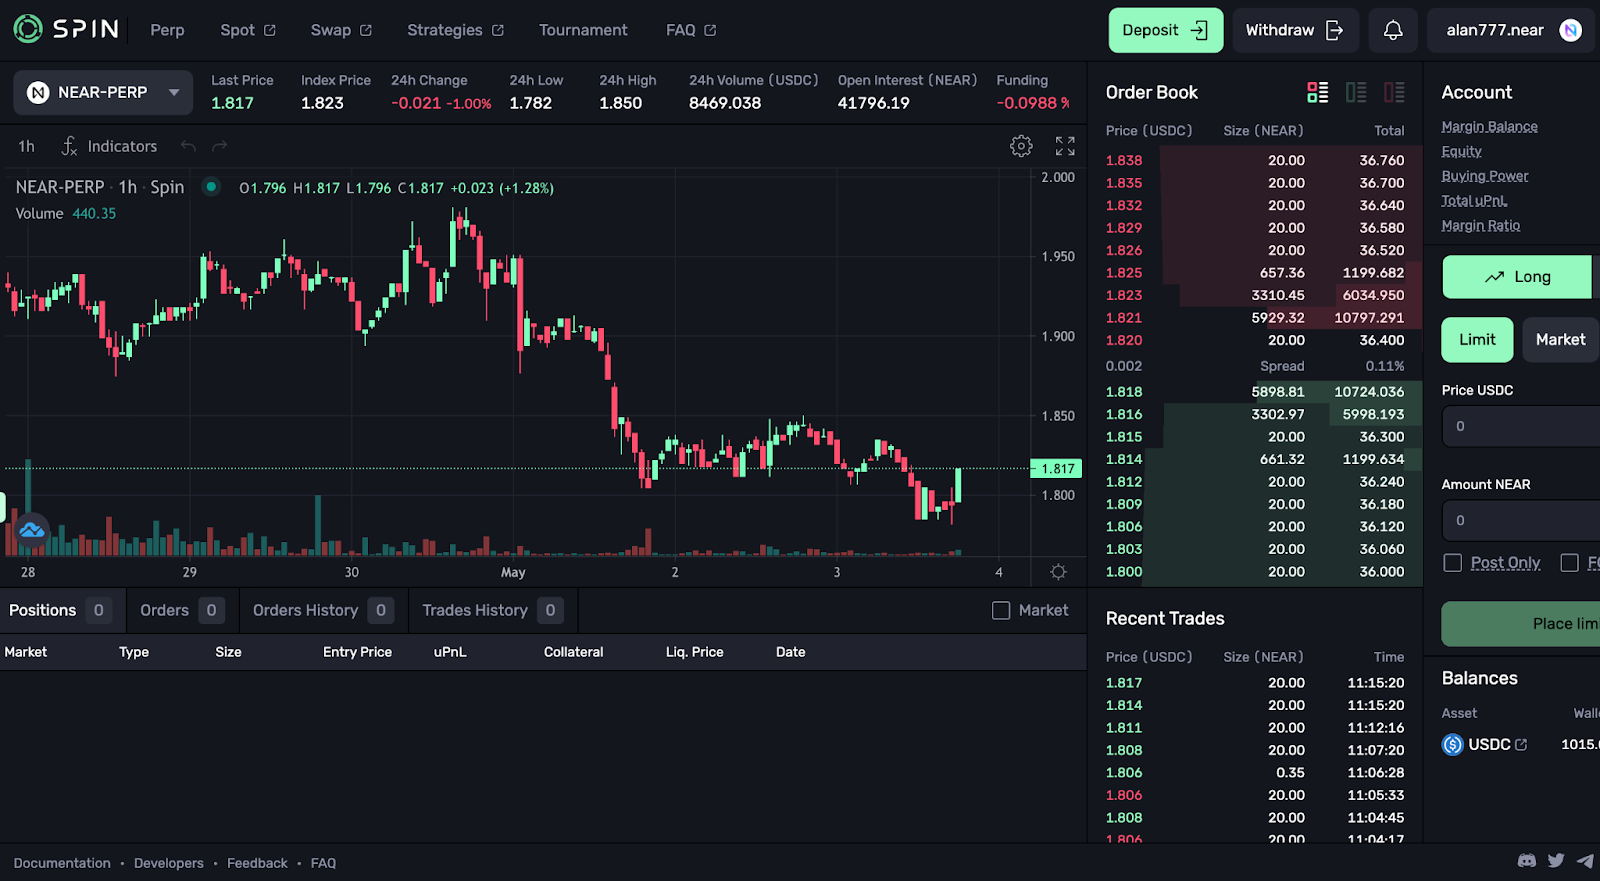Viewport: 1600px width, 881px height.
Task: Open the alan777.near account menu
Action: (1511, 30)
